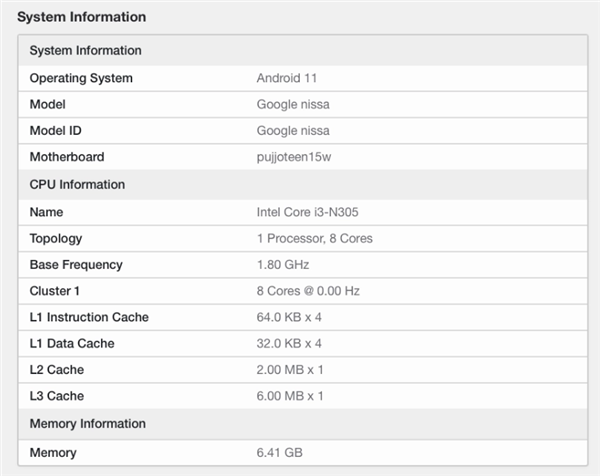600x476 pixels.
Task: Click the L2 Cache row label
Action: click(57, 370)
